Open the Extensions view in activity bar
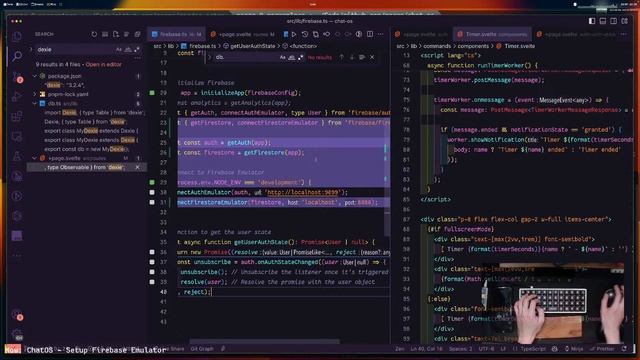Image resolution: width=640 pixels, height=360 pixels. [17, 116]
